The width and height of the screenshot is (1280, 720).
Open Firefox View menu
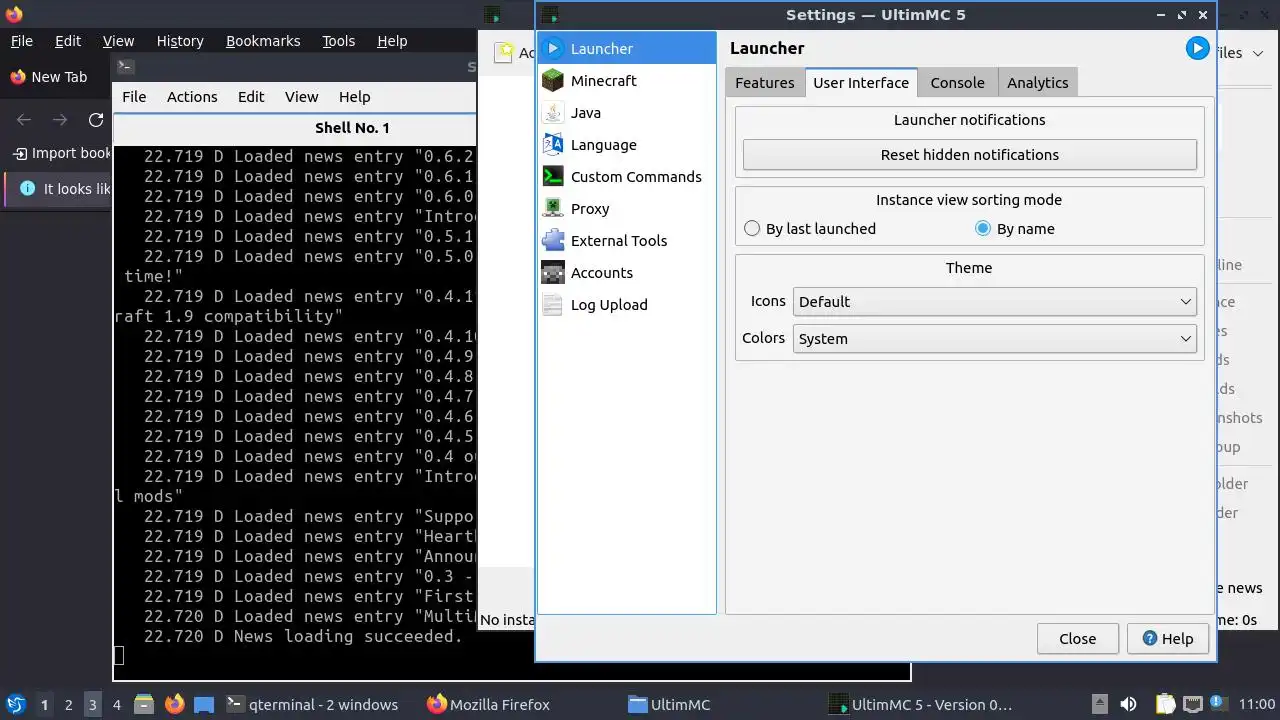pos(118,41)
